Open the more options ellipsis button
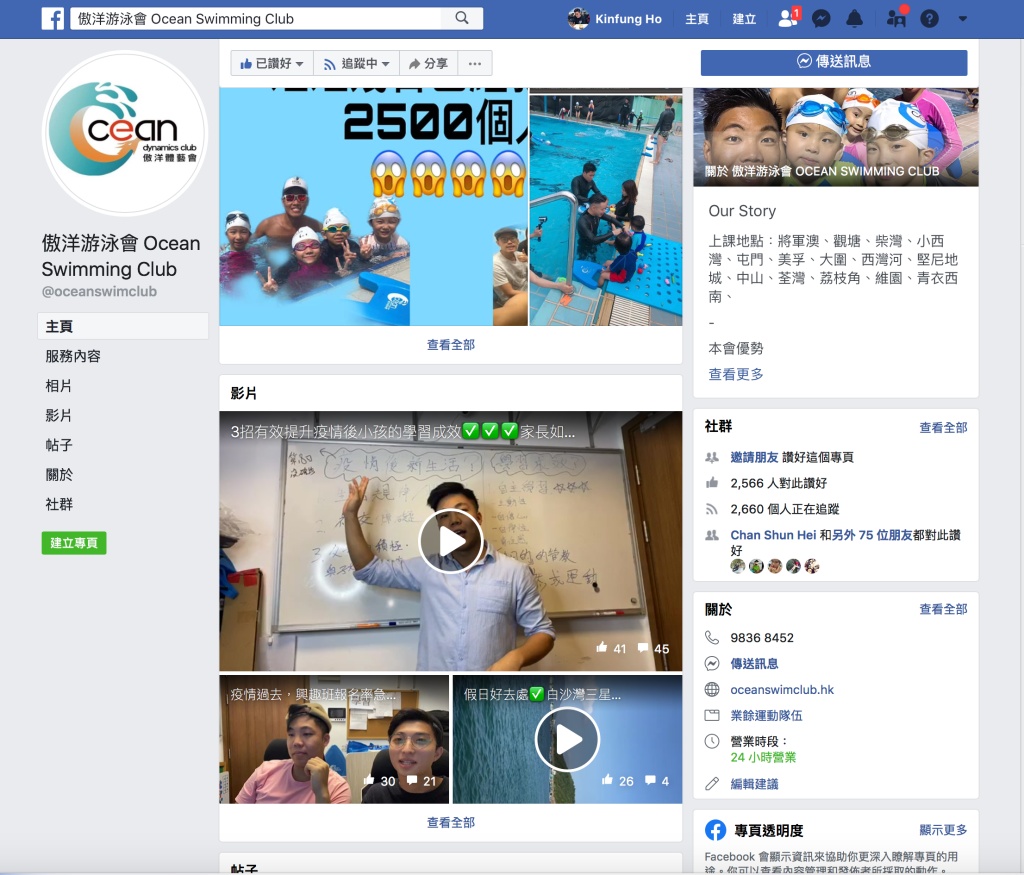 [x=474, y=63]
